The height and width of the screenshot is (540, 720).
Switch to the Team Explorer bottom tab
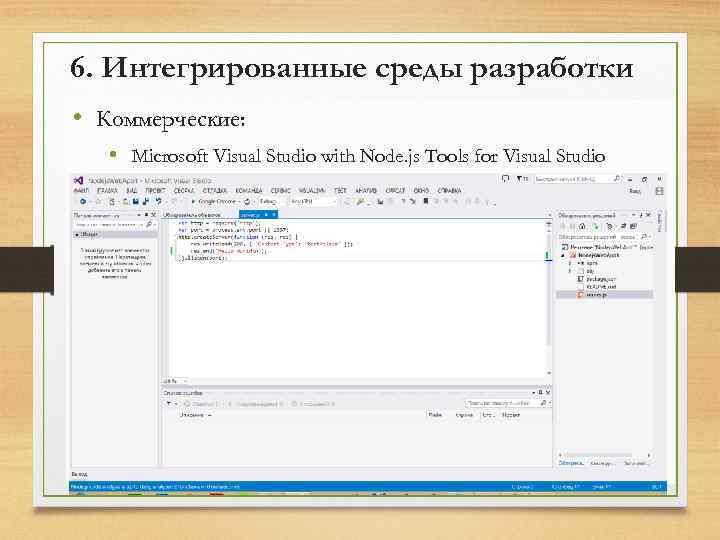coord(601,464)
